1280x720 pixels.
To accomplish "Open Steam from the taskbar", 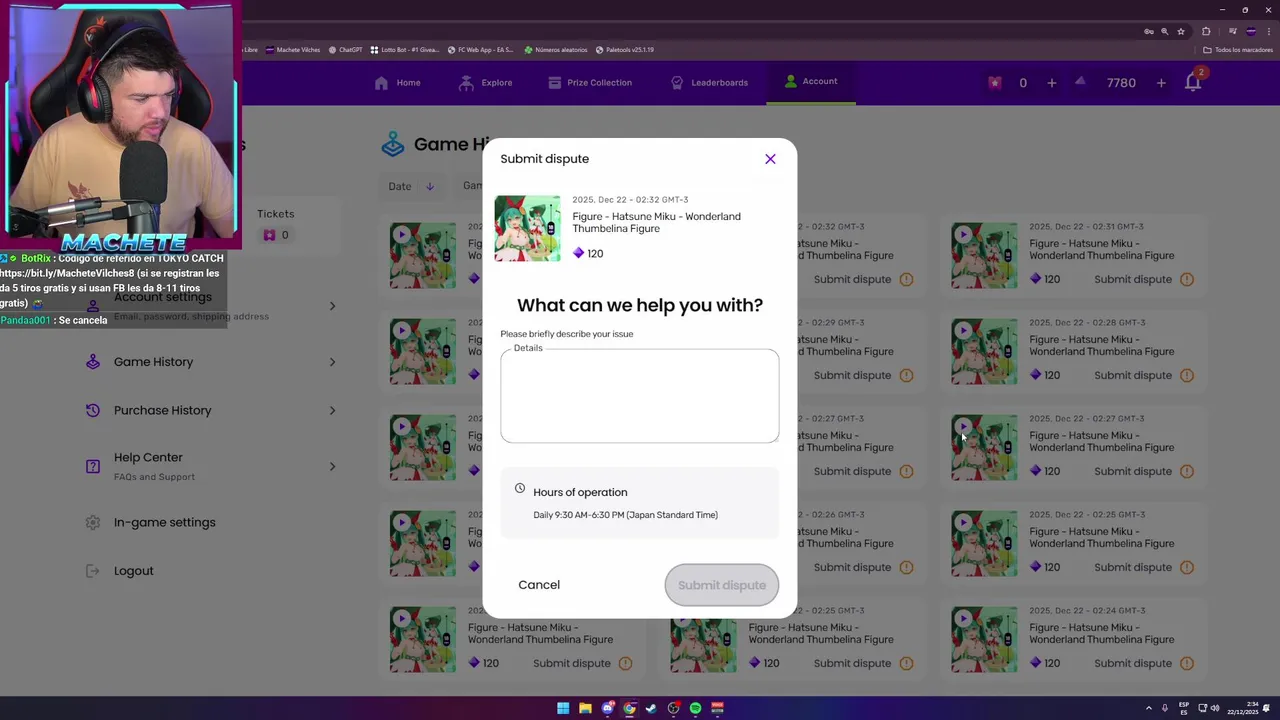I will pos(651,708).
